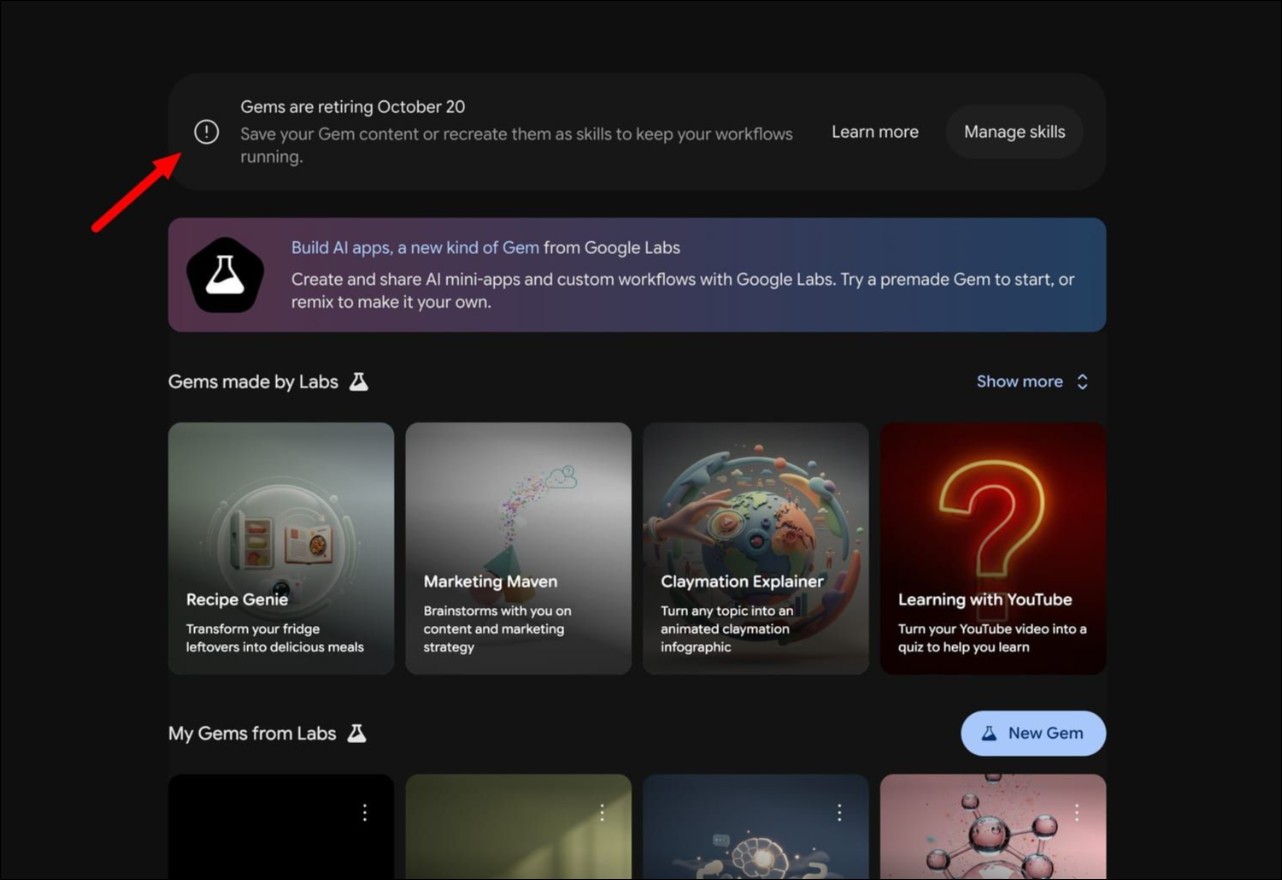Image resolution: width=1282 pixels, height=880 pixels.
Task: Click the flask icon beside "My Gems from Labs"
Action: (357, 733)
